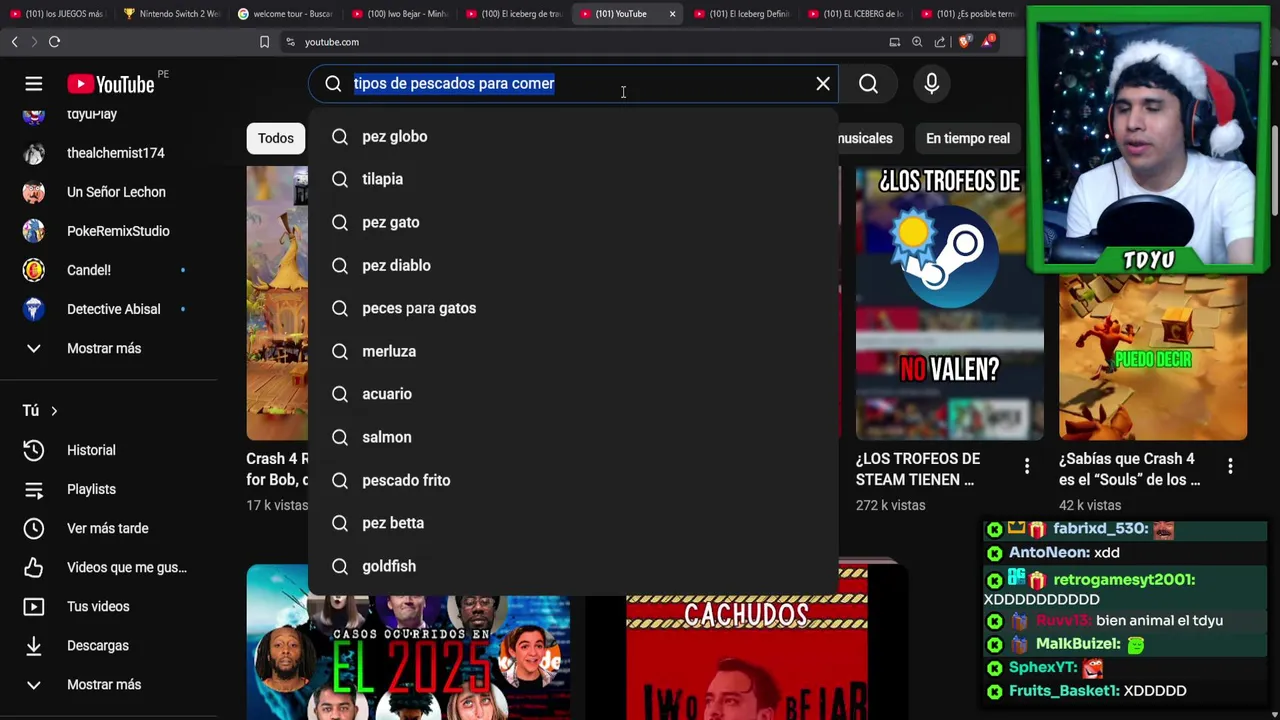The image size is (1280, 720).
Task: Click the search icon beside 'goldfish'
Action: 340,566
